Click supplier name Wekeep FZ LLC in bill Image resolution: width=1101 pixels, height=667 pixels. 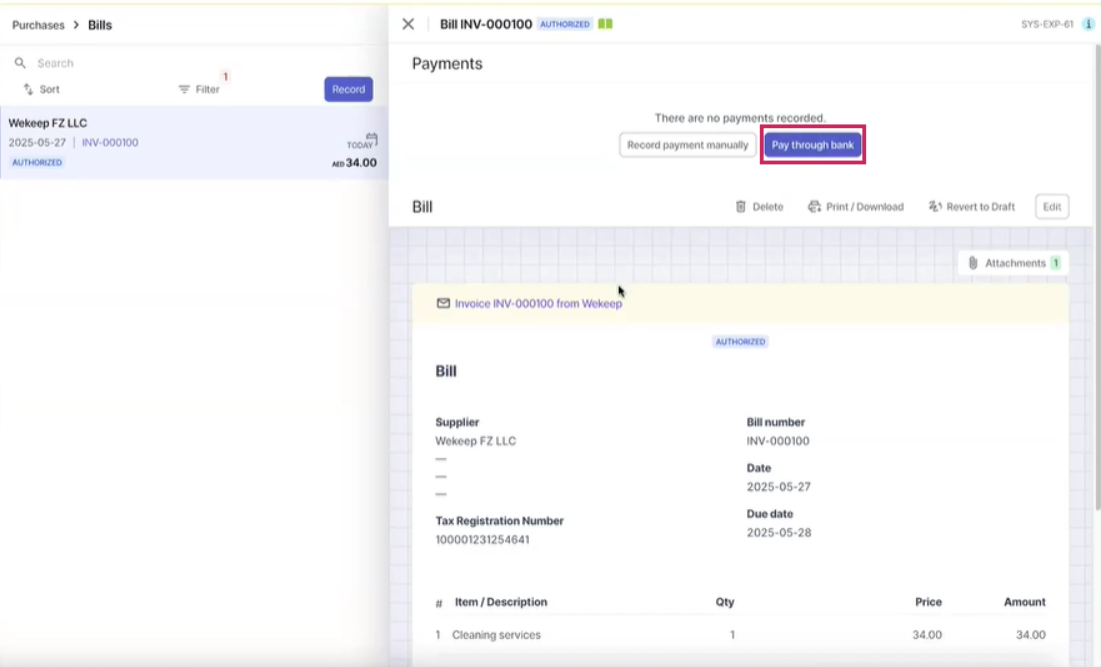pos(475,441)
